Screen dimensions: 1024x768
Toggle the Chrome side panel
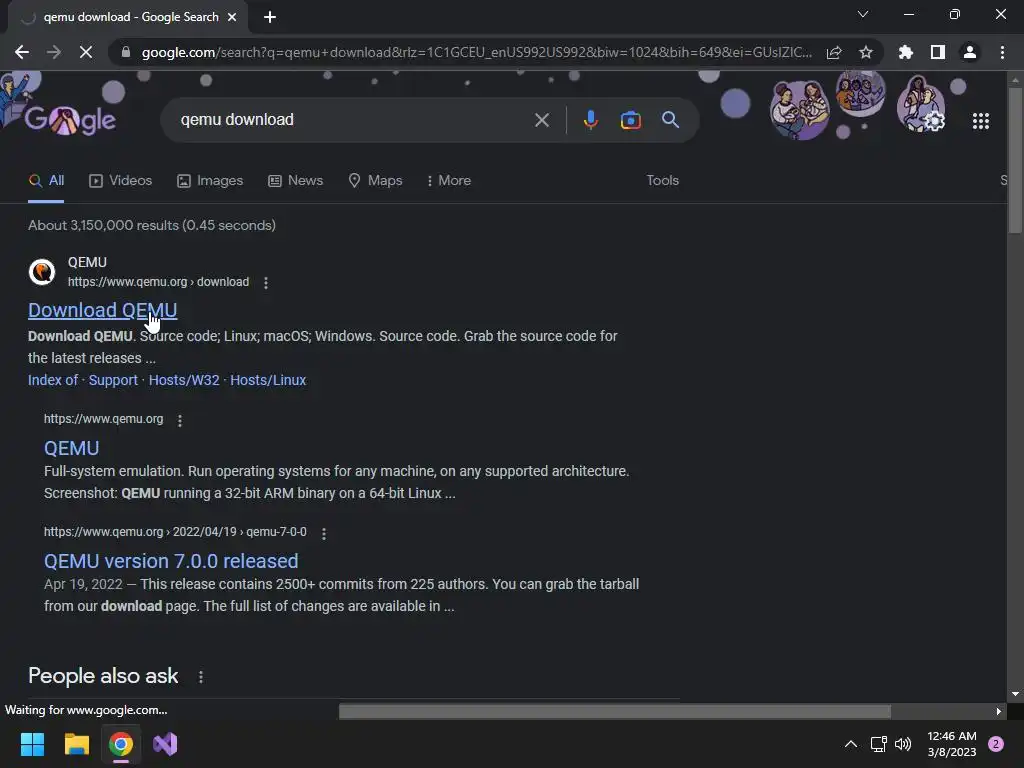tap(938, 52)
